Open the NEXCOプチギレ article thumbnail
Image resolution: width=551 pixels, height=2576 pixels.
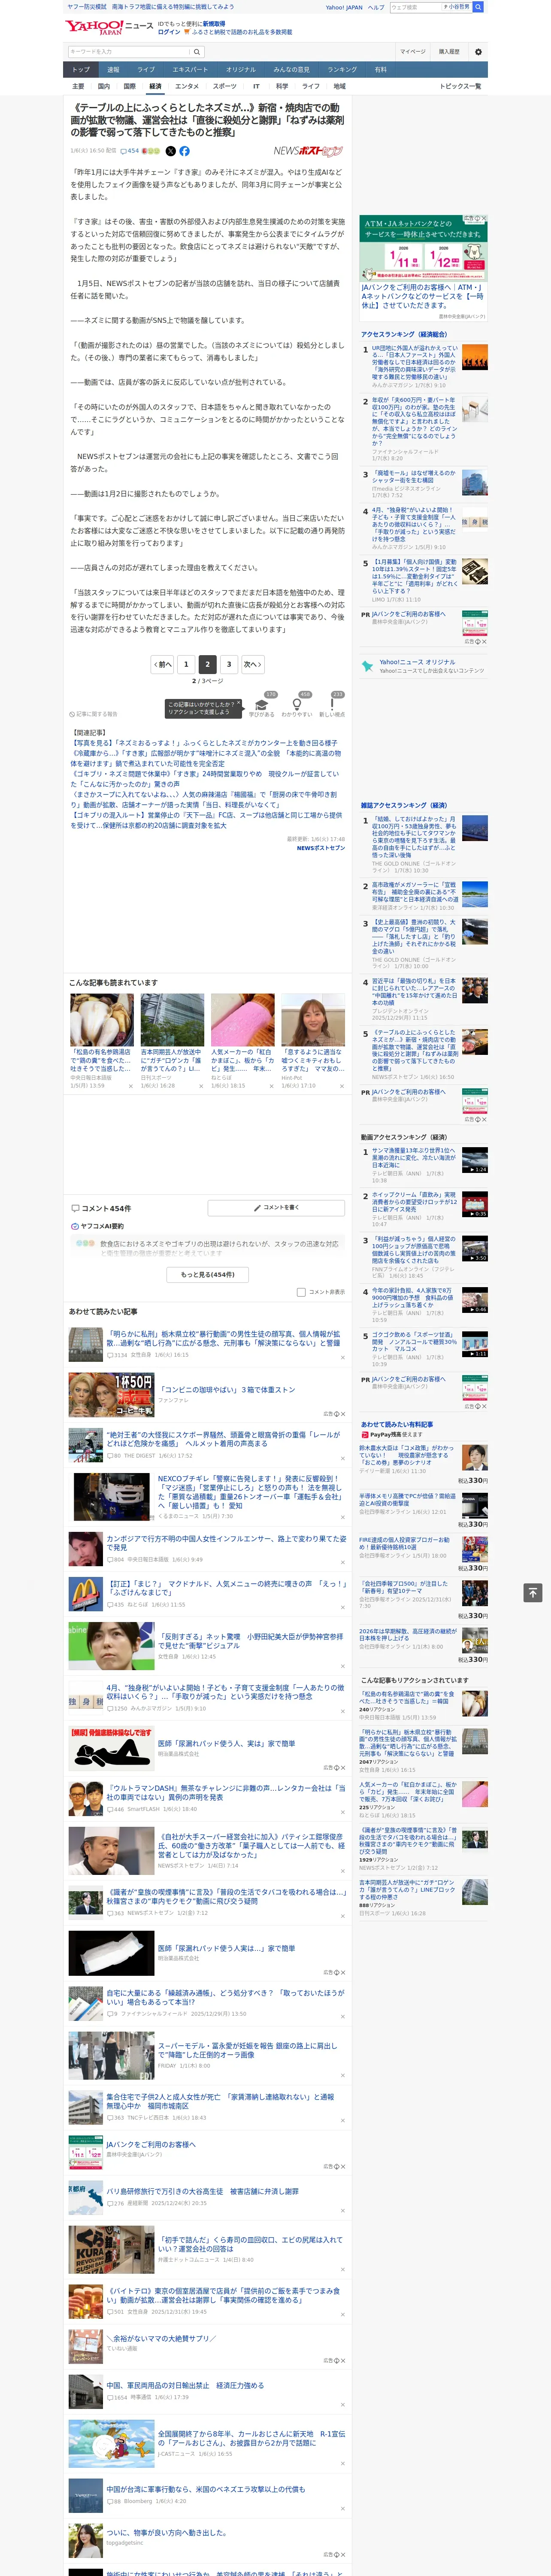coord(111,1497)
